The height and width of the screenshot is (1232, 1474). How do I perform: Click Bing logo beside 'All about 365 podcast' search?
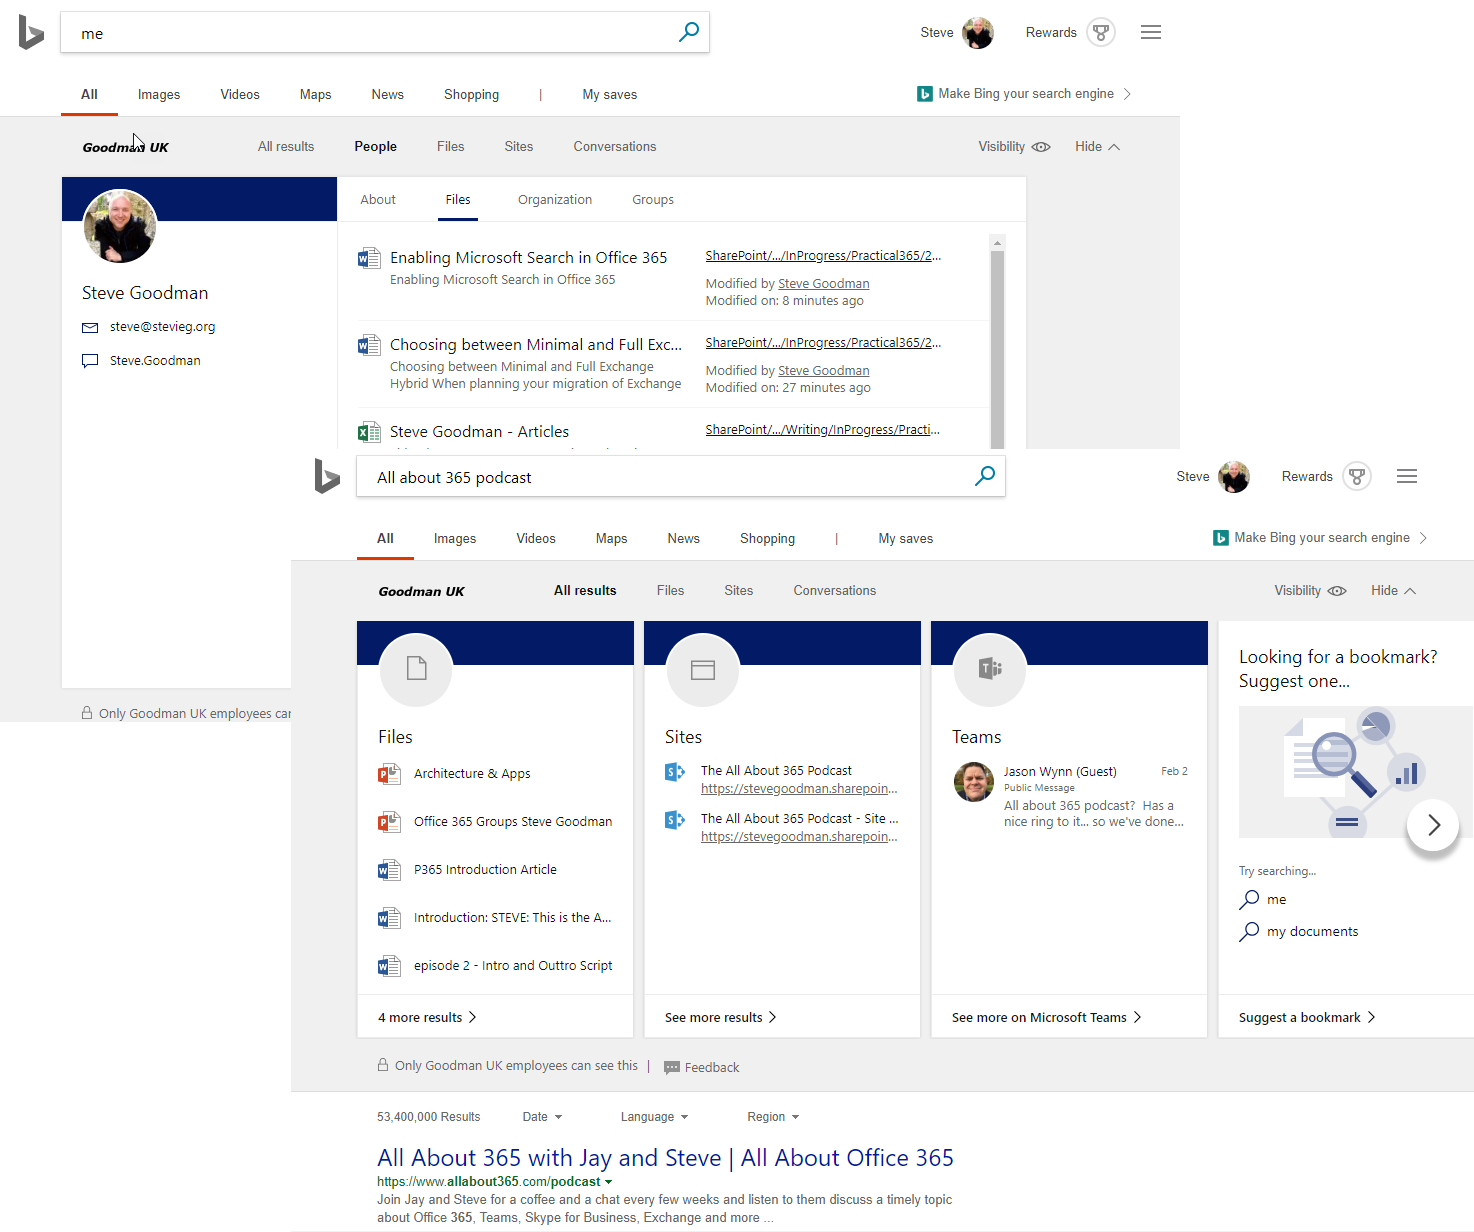point(327,476)
